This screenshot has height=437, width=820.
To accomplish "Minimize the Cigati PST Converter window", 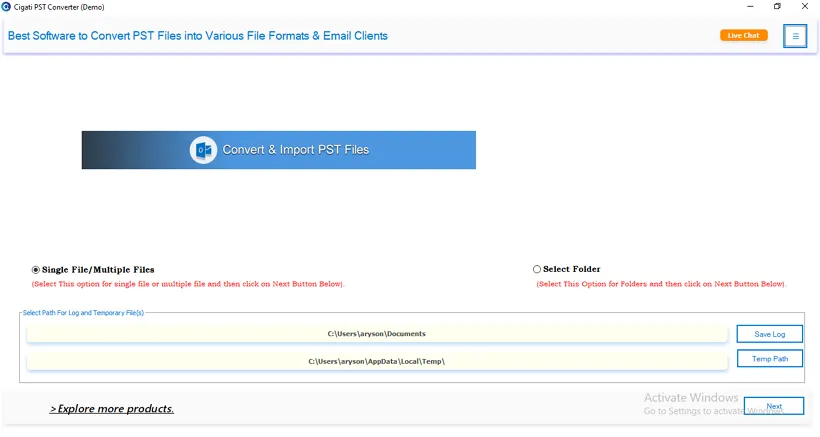I will pos(750,7).
